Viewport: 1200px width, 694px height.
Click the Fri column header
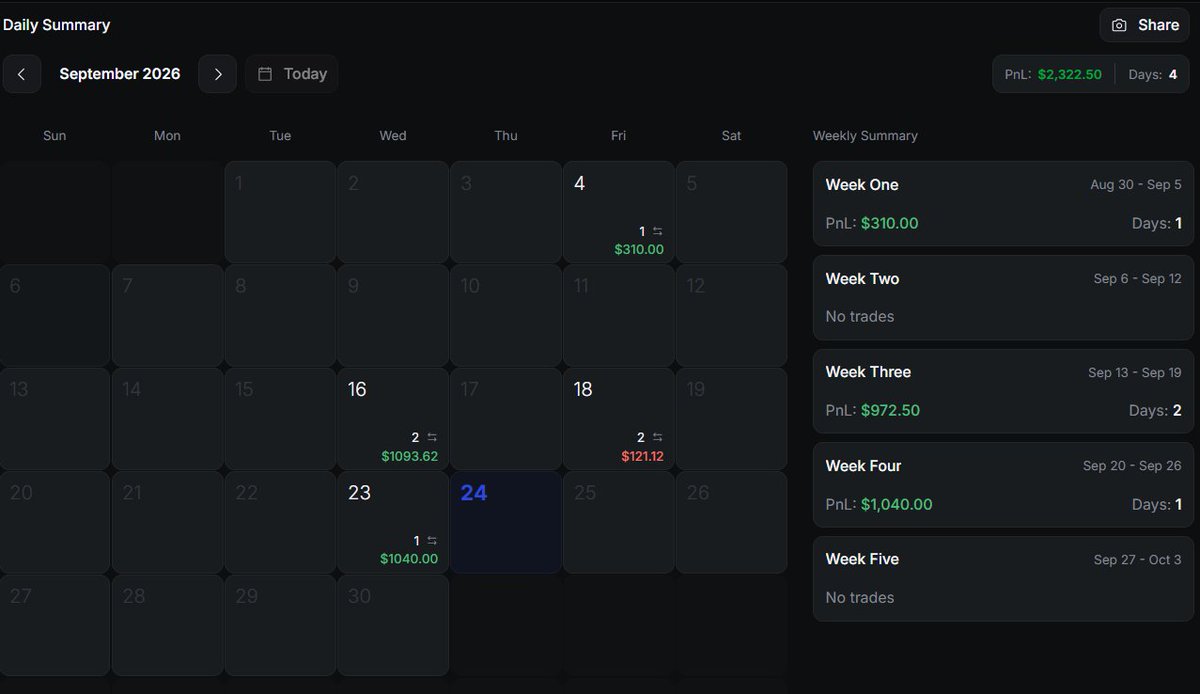[x=618, y=136]
